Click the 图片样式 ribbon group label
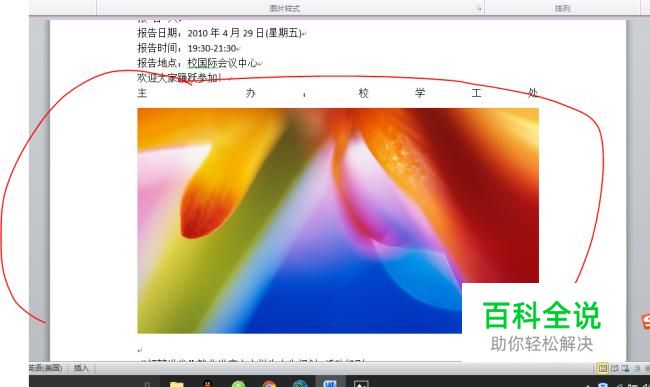650x387 pixels. pyautogui.click(x=284, y=8)
